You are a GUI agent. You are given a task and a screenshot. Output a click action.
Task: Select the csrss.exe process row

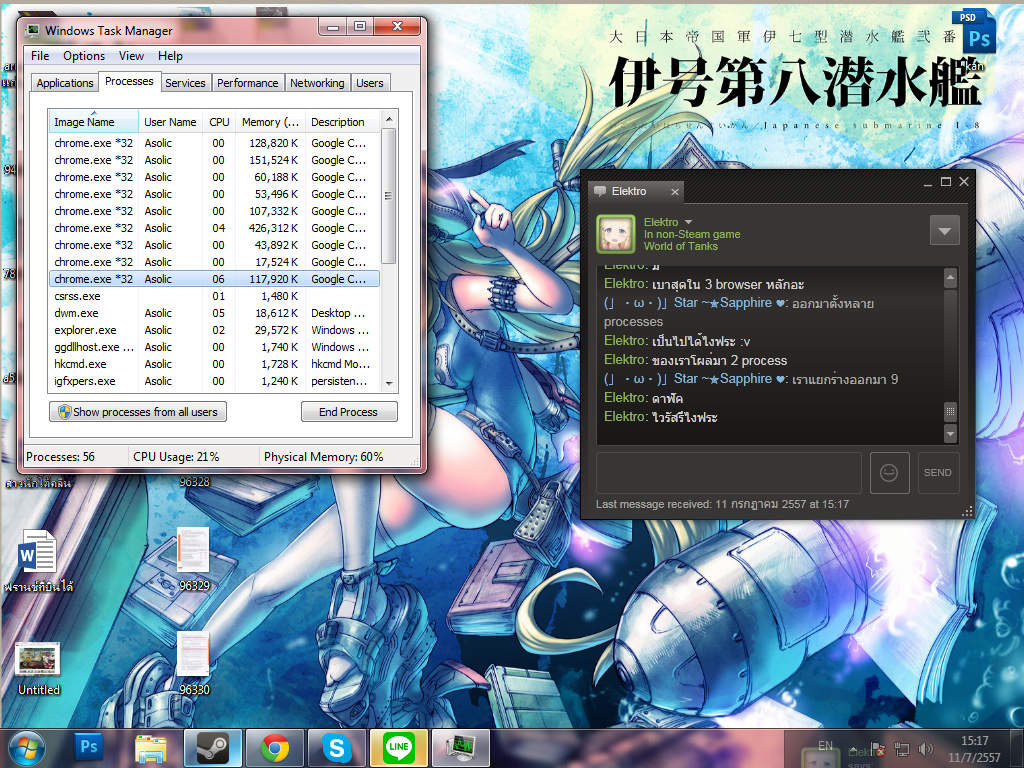[x=214, y=296]
